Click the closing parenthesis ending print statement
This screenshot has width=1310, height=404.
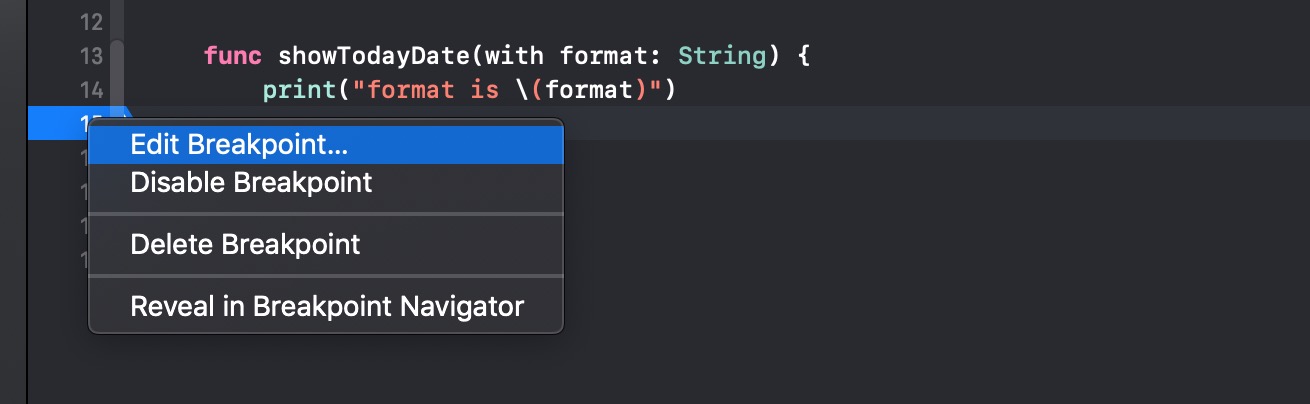(x=672, y=91)
